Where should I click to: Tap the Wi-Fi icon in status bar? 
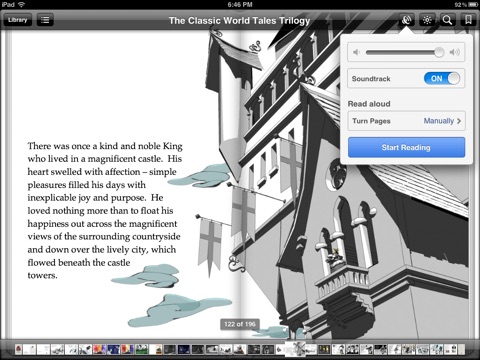click(21, 5)
